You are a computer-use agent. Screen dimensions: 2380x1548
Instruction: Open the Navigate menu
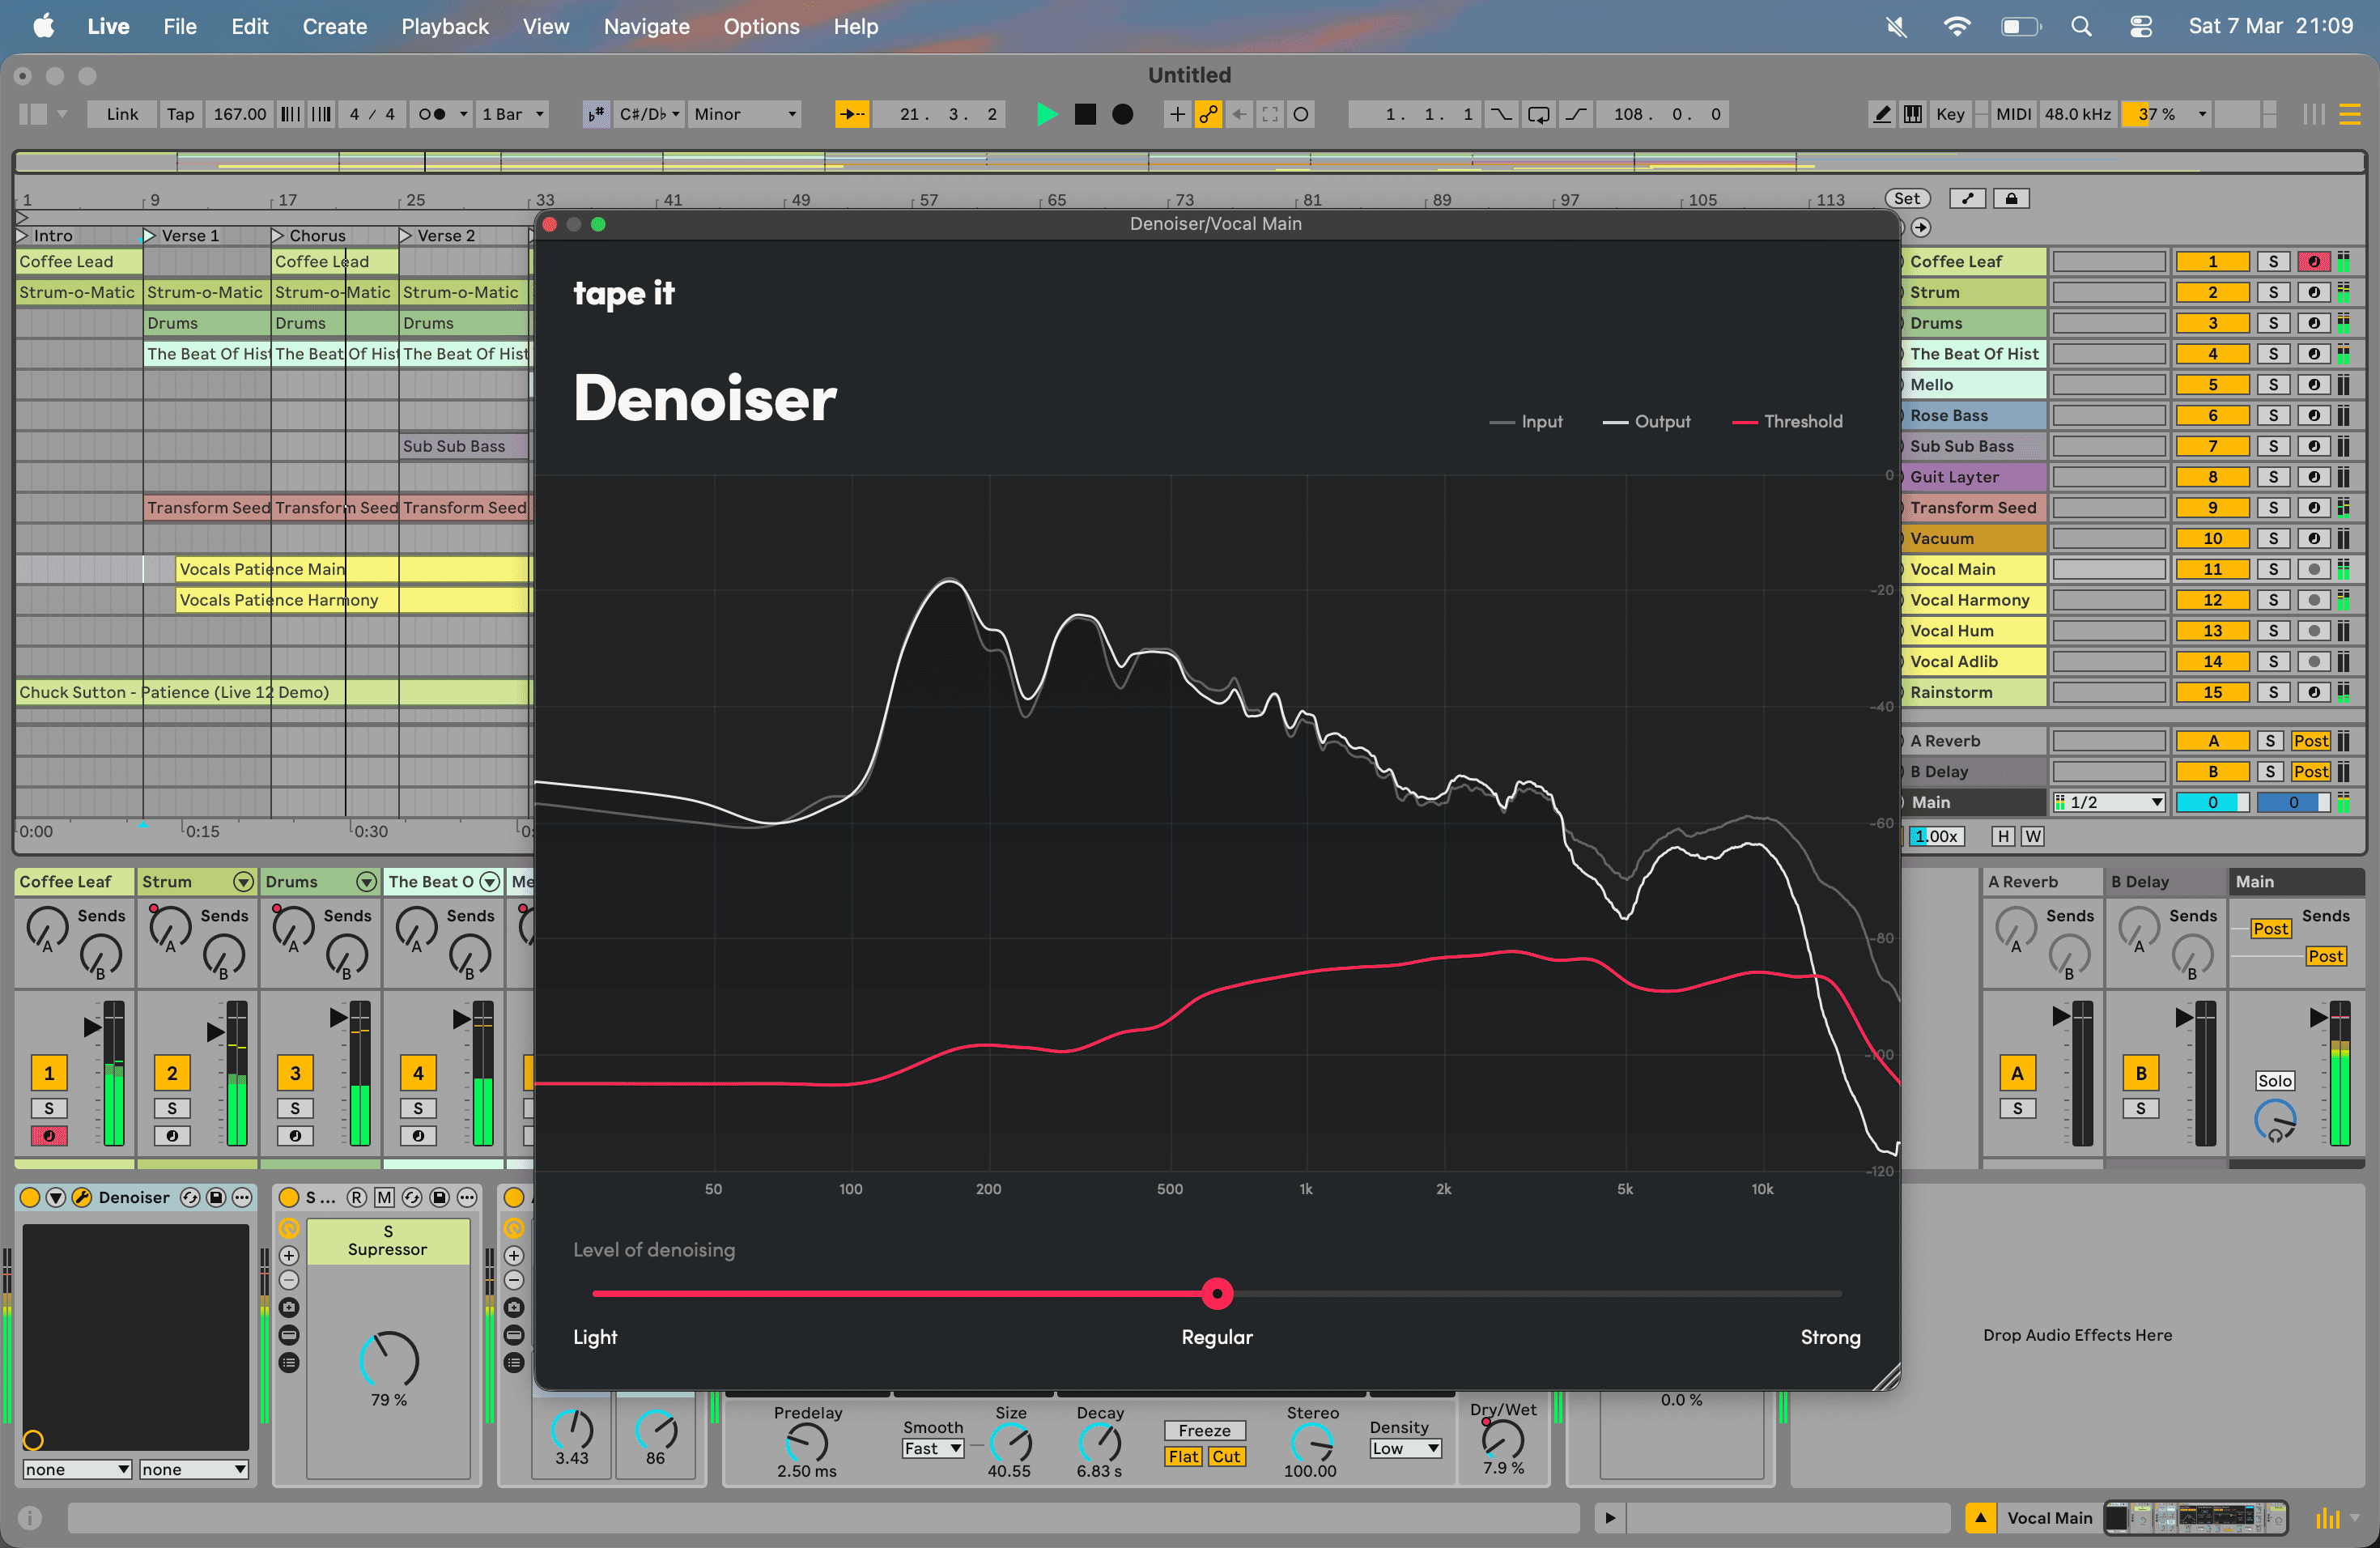coord(646,26)
